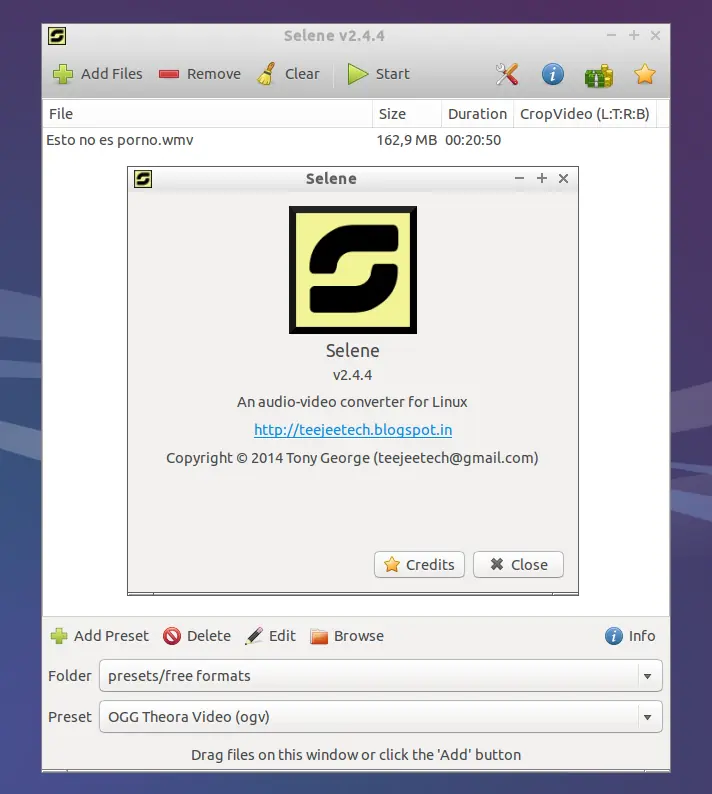Open About via blue info toolbar icon
This screenshot has width=712, height=794.
[552, 74]
